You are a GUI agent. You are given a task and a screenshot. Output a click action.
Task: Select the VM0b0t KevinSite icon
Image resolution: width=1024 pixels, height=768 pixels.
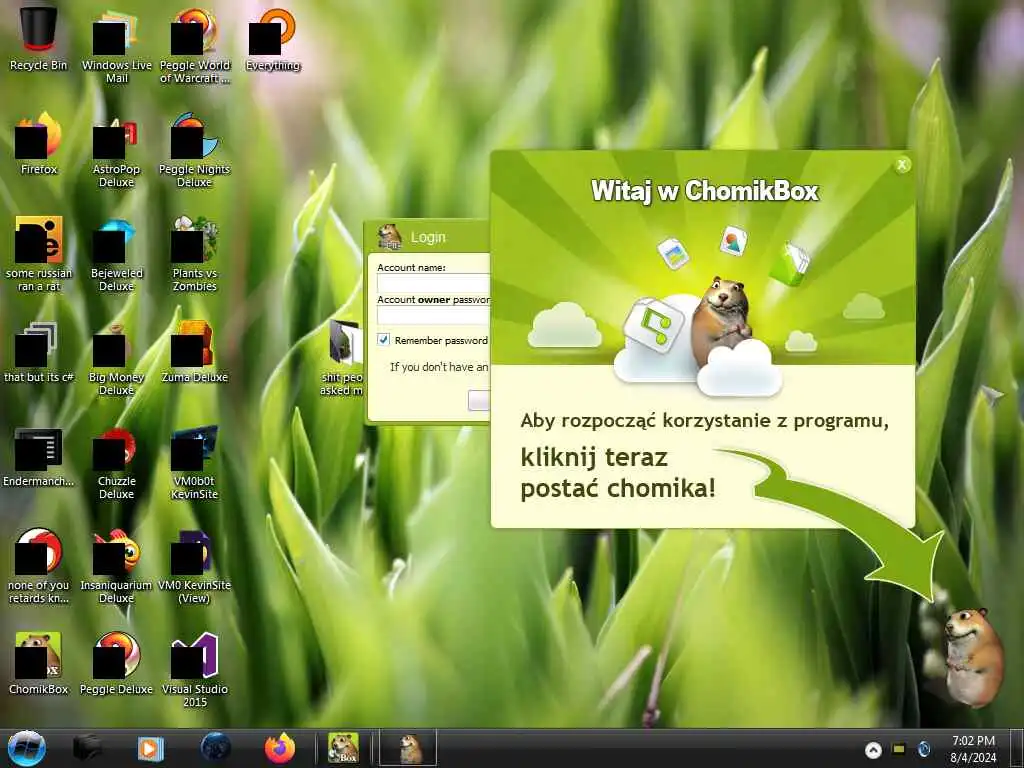point(195,464)
